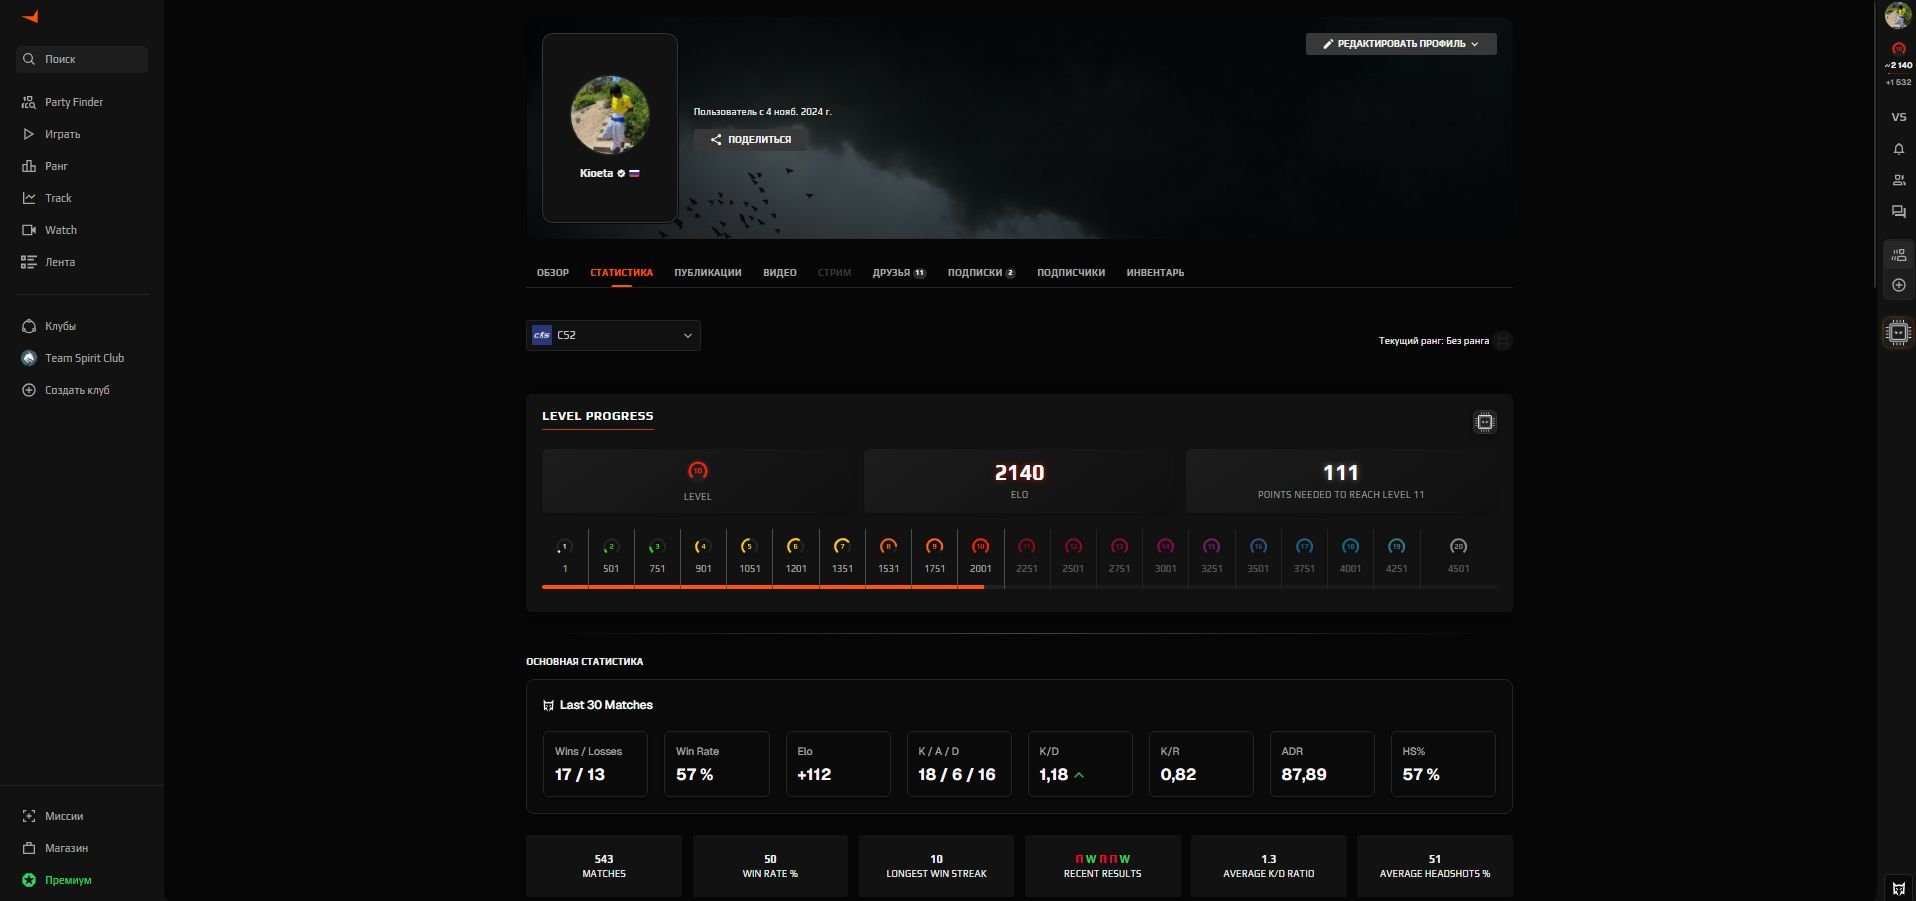Click the Average Headshots % tile

1435,866
